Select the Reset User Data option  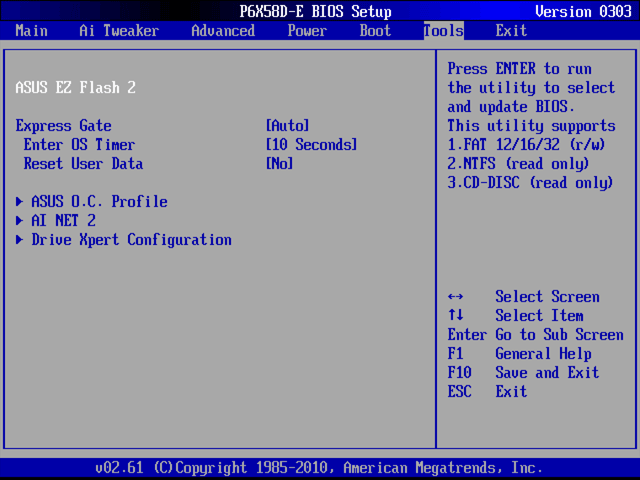(x=83, y=164)
